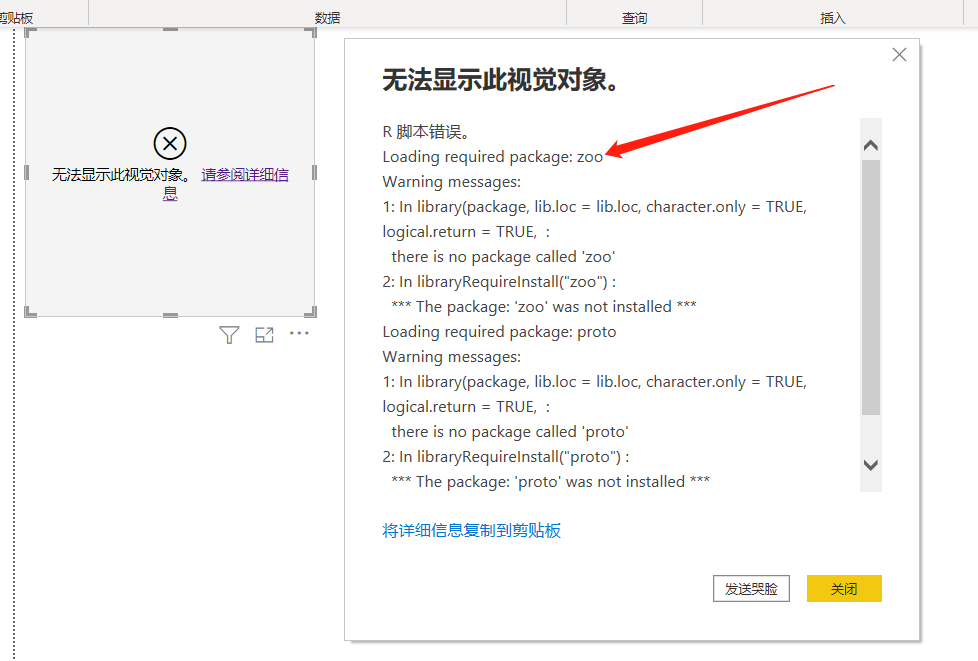Click the 剪贴板 ribbon group label
This screenshot has width=978, height=661.
(16, 18)
